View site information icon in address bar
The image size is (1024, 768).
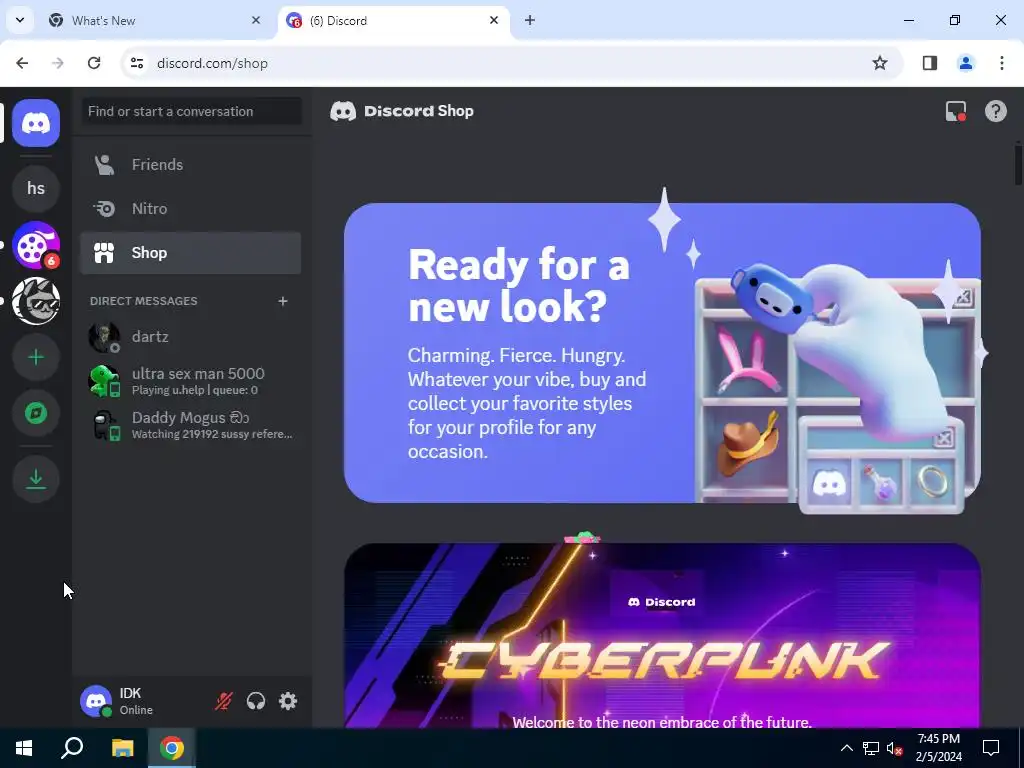click(136, 63)
